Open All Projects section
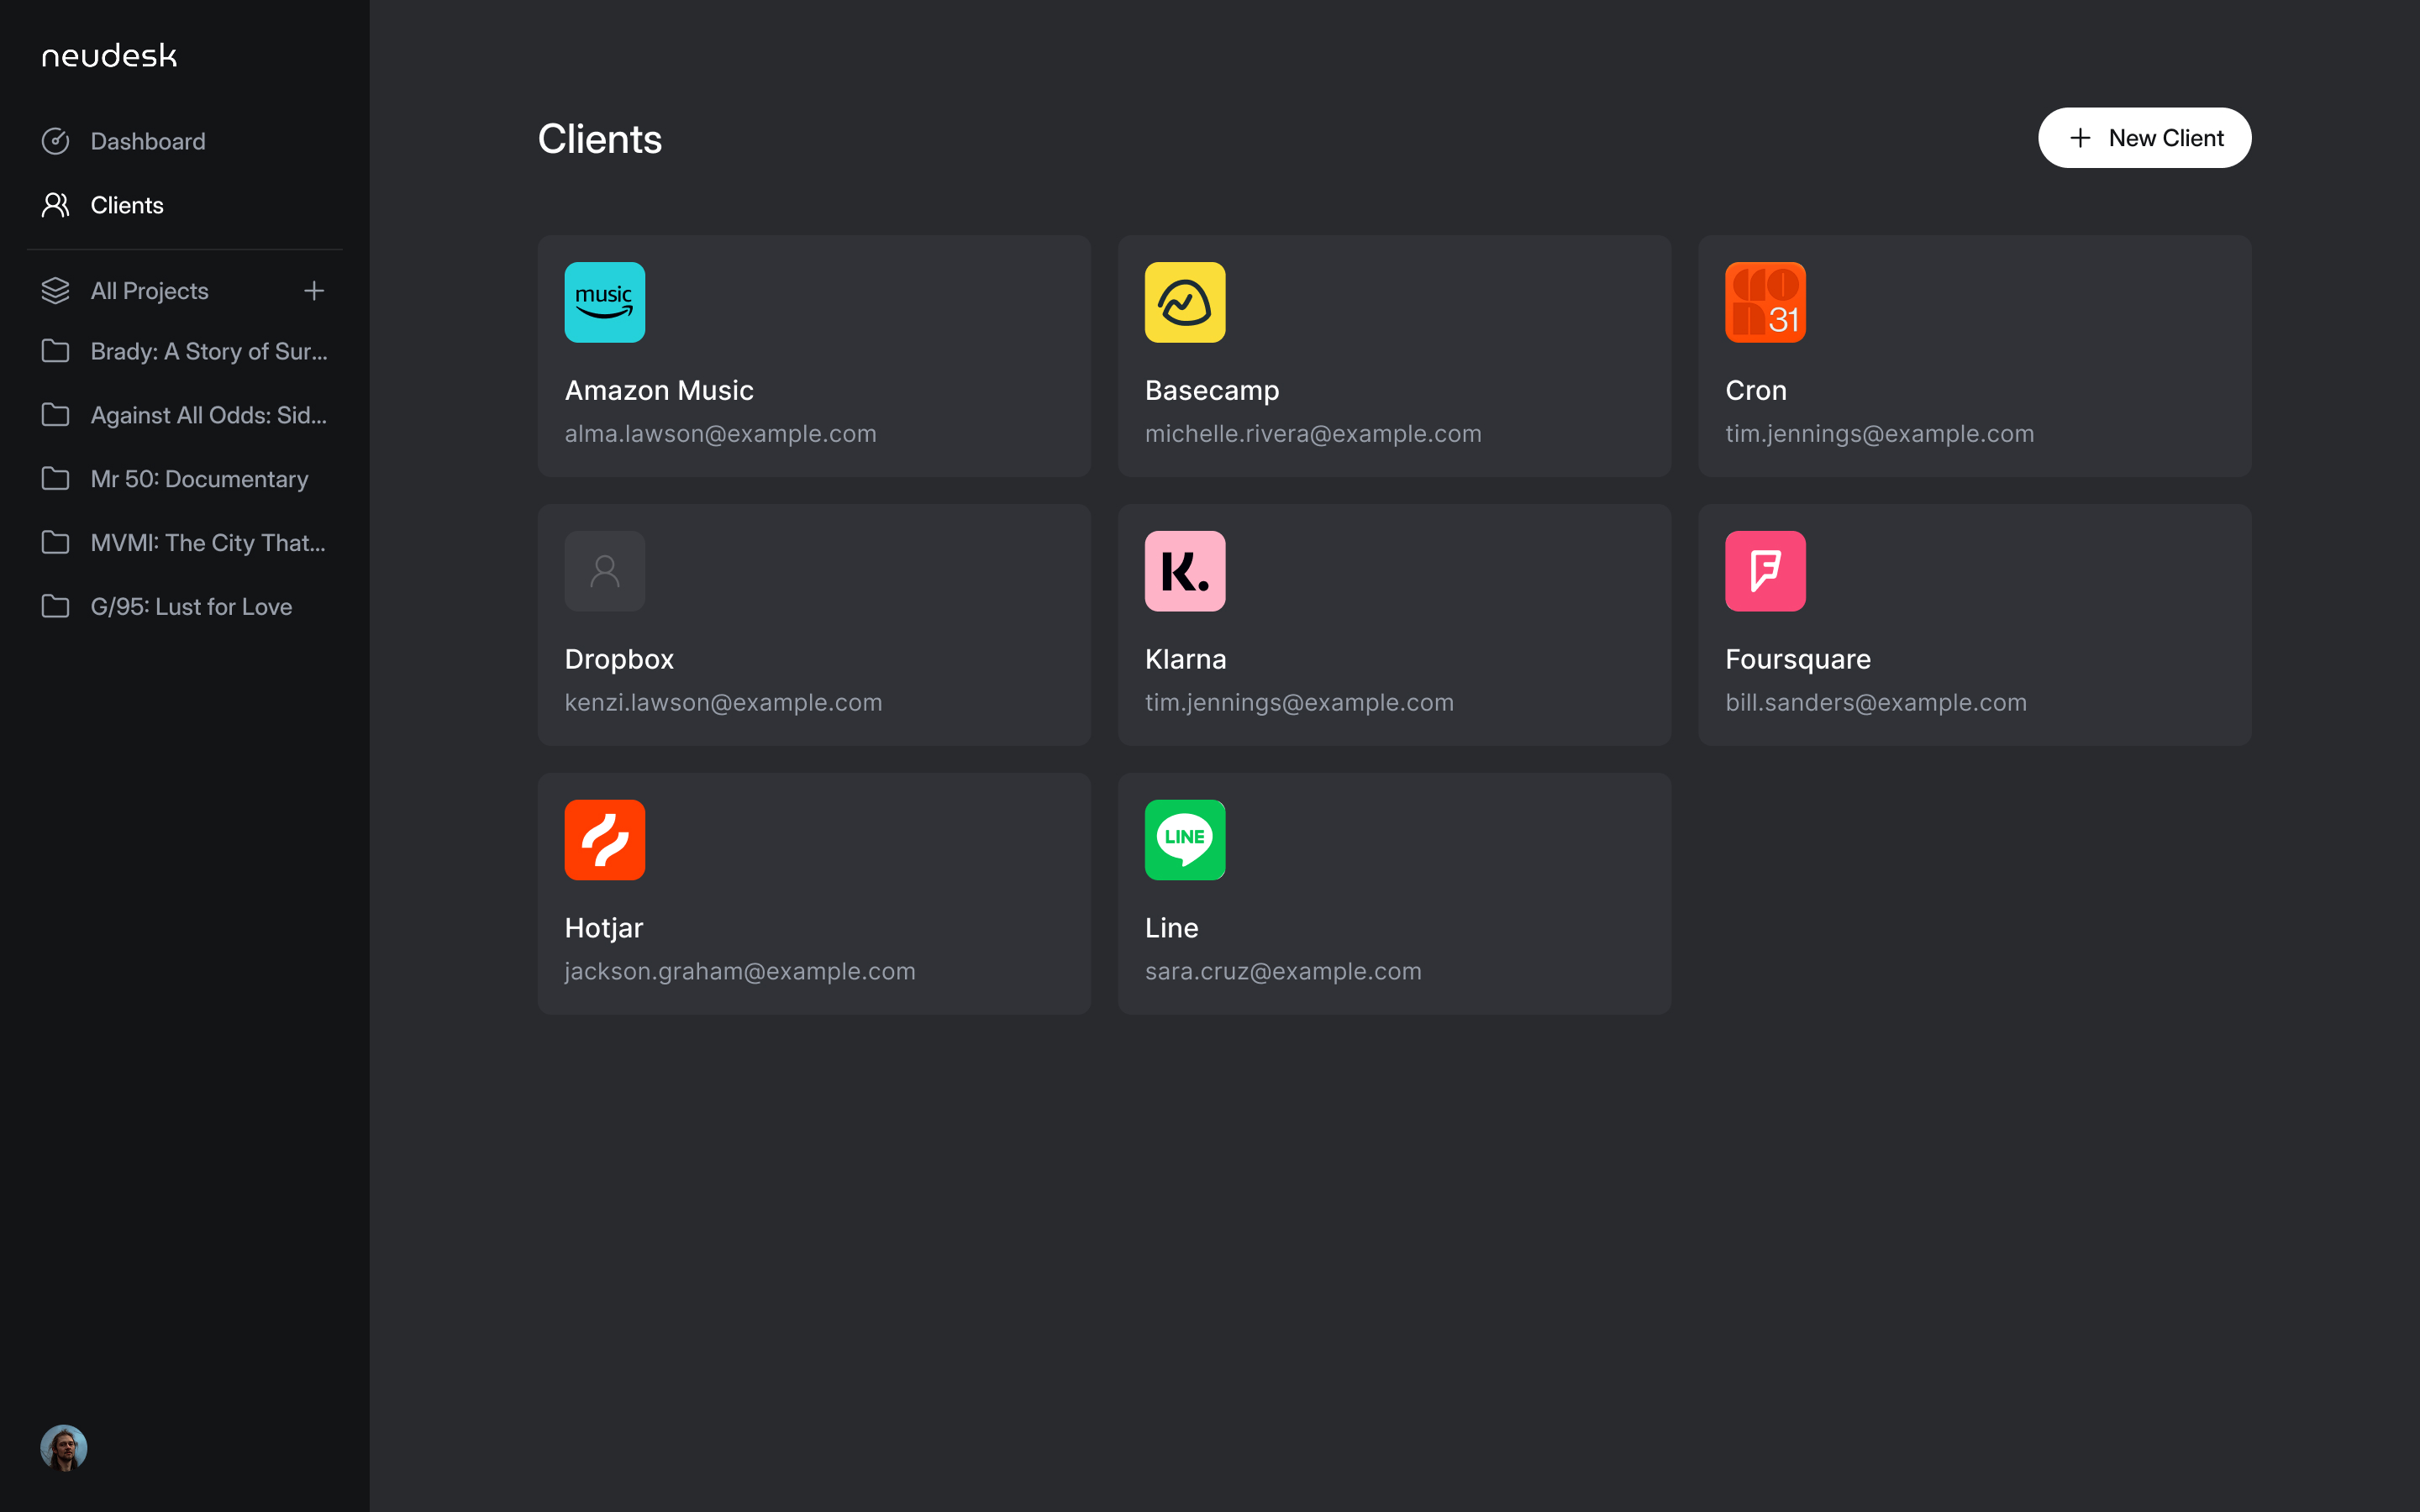 (150, 291)
